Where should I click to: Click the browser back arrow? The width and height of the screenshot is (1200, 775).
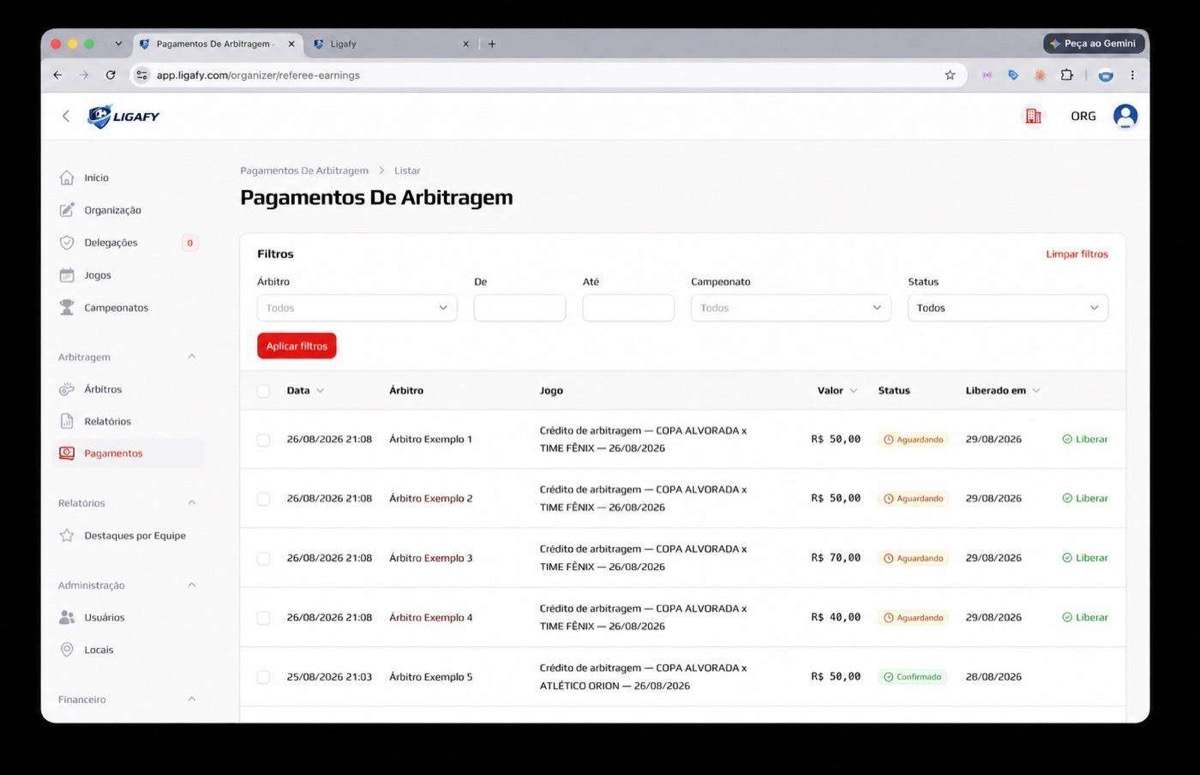[x=57, y=75]
